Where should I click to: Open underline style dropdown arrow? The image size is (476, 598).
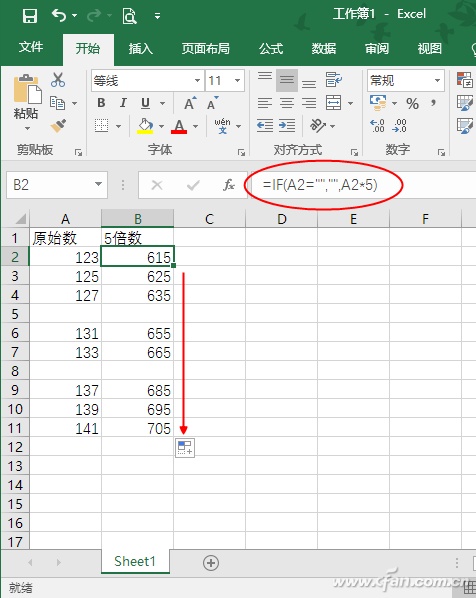tap(162, 103)
